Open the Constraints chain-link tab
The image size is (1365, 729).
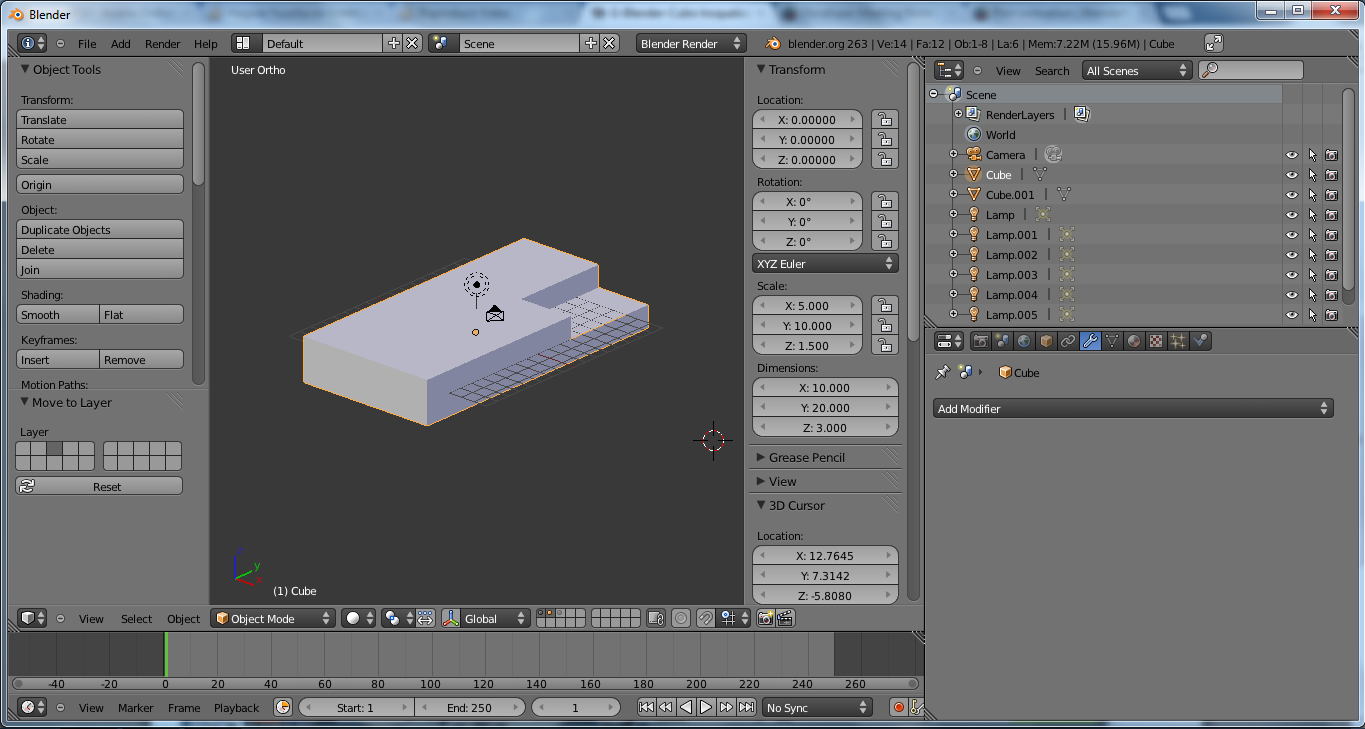point(1068,341)
